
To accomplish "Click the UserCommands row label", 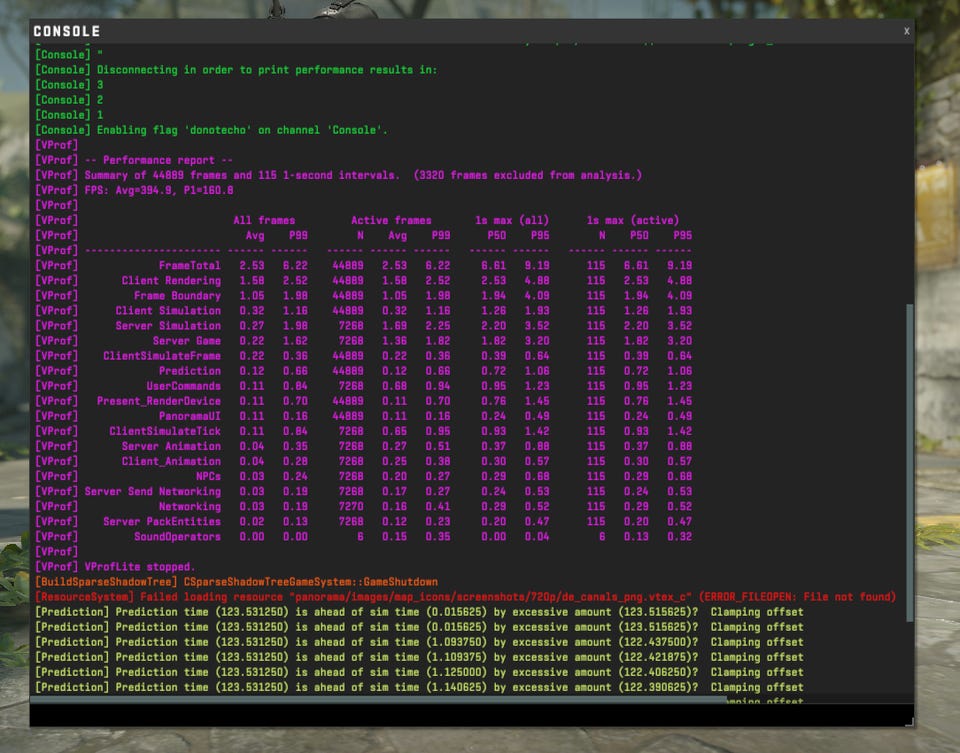I will (183, 386).
